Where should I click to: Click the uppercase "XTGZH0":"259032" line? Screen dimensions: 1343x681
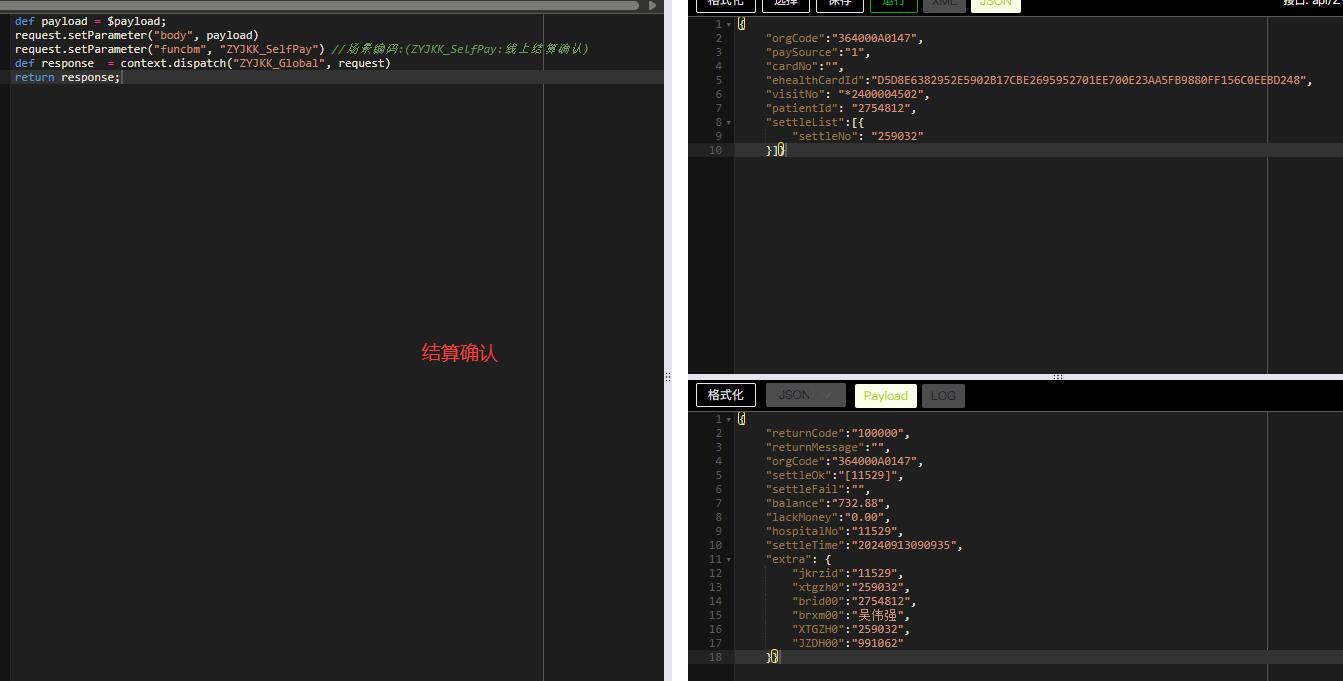click(851, 630)
